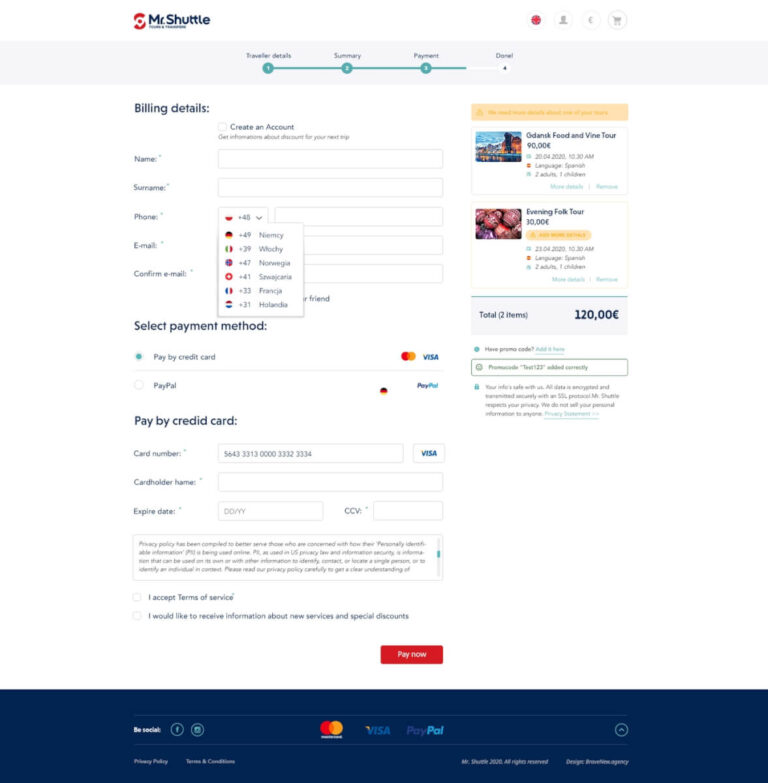Open More details for Evening Folk Tour
The image size is (768, 783).
coord(568,279)
